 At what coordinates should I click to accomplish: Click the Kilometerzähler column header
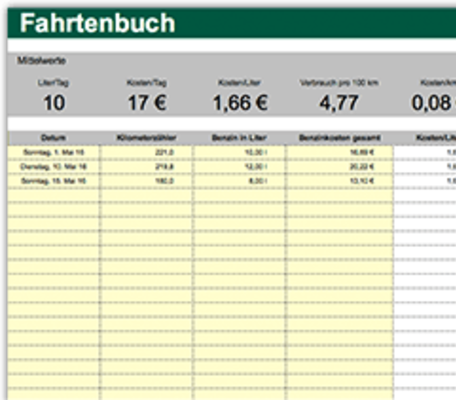coord(146,138)
